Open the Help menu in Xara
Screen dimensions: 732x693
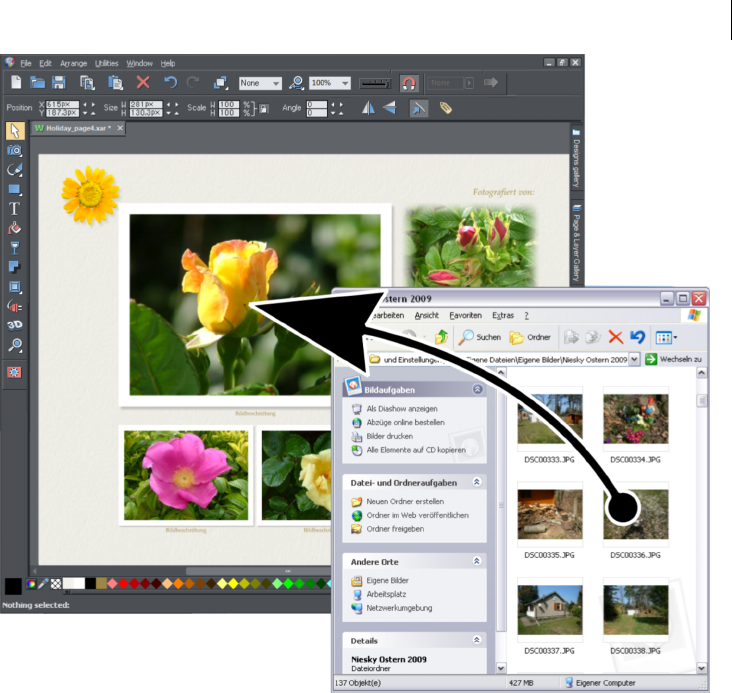point(168,64)
